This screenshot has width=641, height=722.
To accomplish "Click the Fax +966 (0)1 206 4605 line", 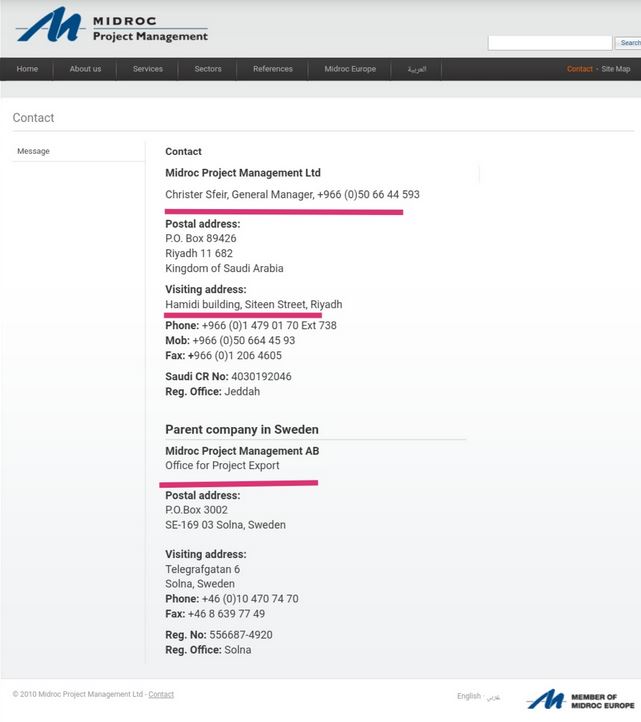I will pyautogui.click(x=223, y=355).
